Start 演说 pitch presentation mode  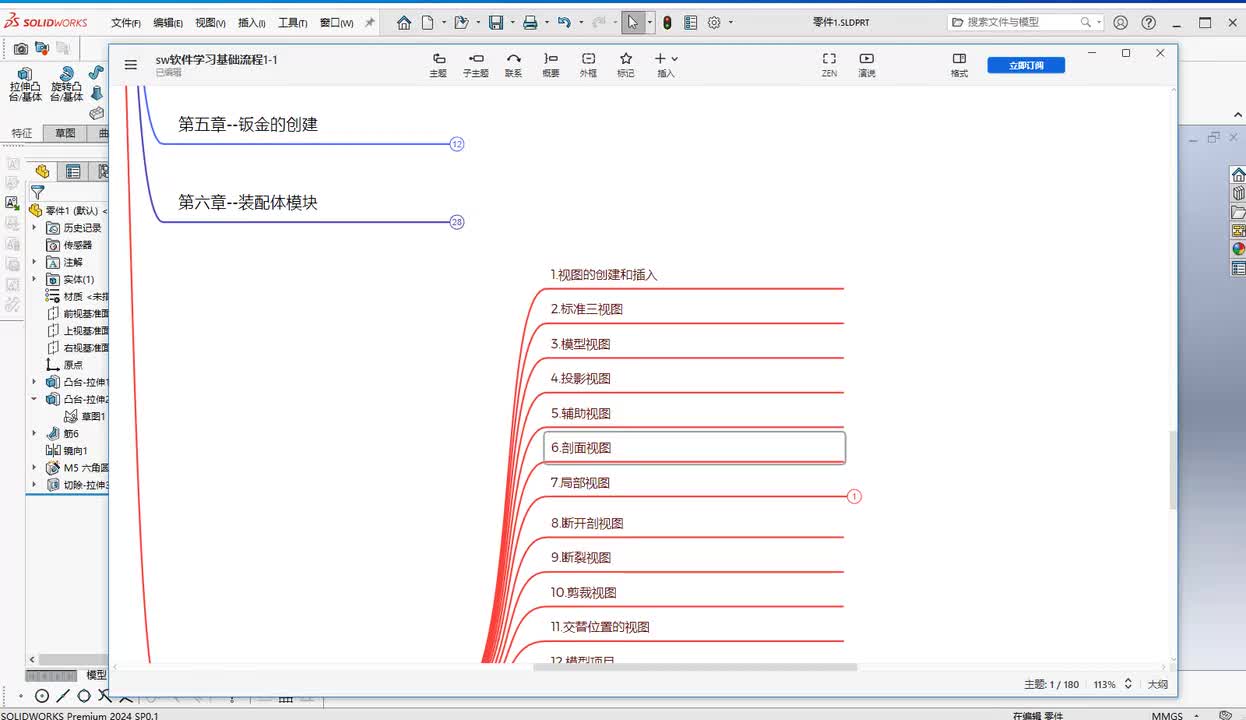[x=867, y=65]
